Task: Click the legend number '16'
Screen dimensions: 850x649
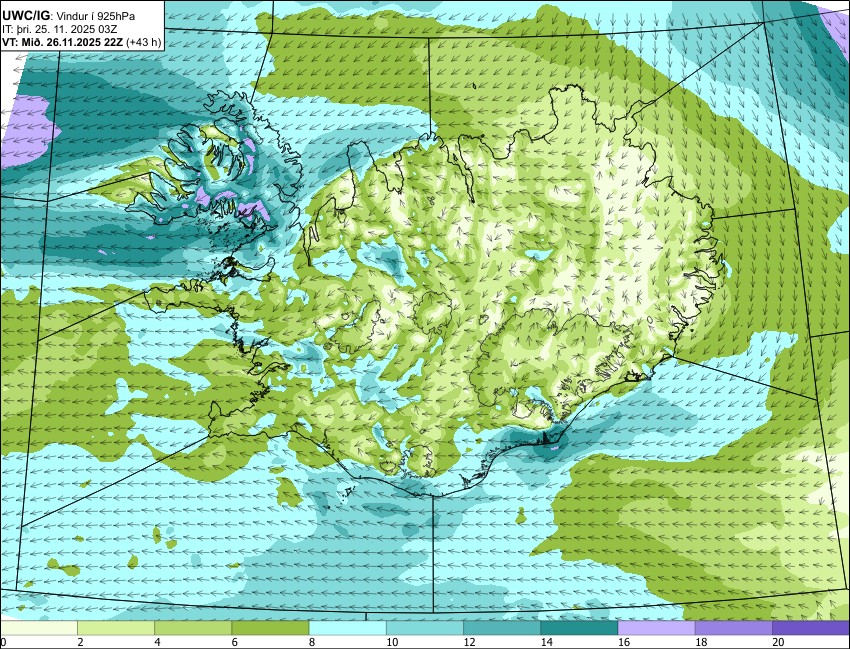Action: click(x=623, y=642)
